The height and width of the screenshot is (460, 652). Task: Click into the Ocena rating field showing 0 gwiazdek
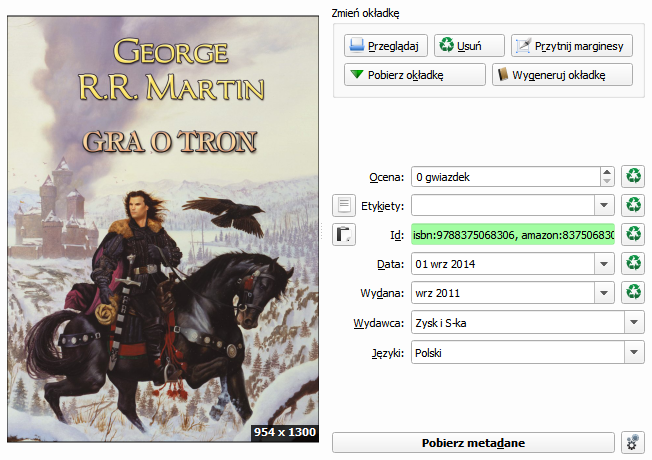pyautogui.click(x=506, y=177)
